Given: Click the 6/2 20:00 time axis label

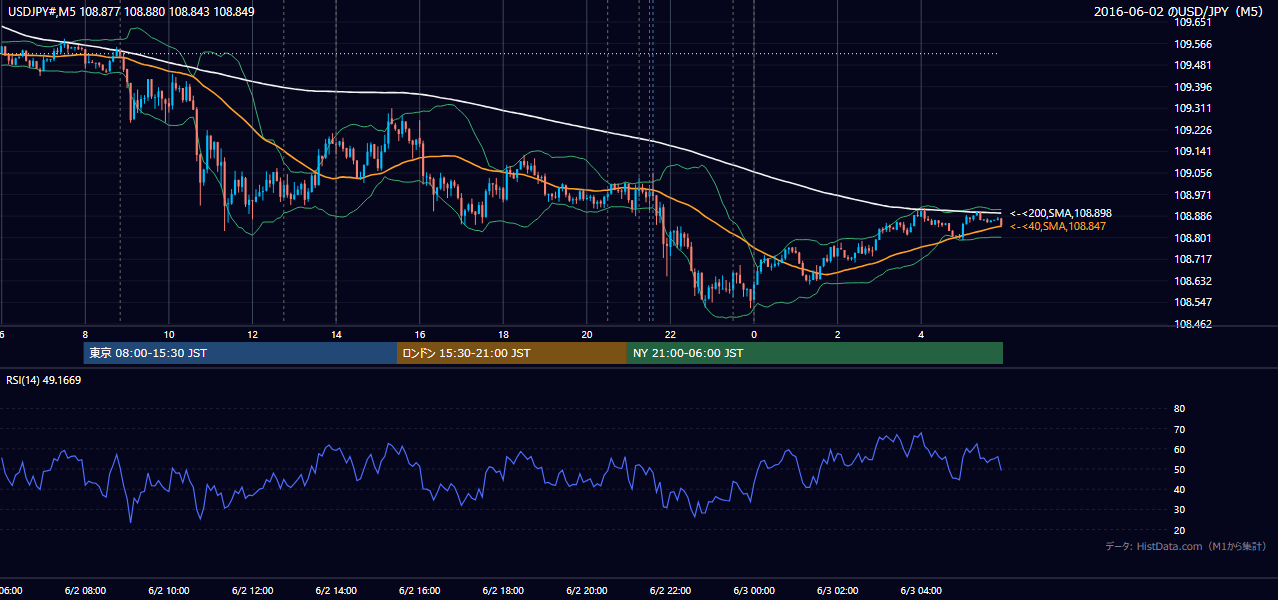Looking at the screenshot, I should 586,590.
